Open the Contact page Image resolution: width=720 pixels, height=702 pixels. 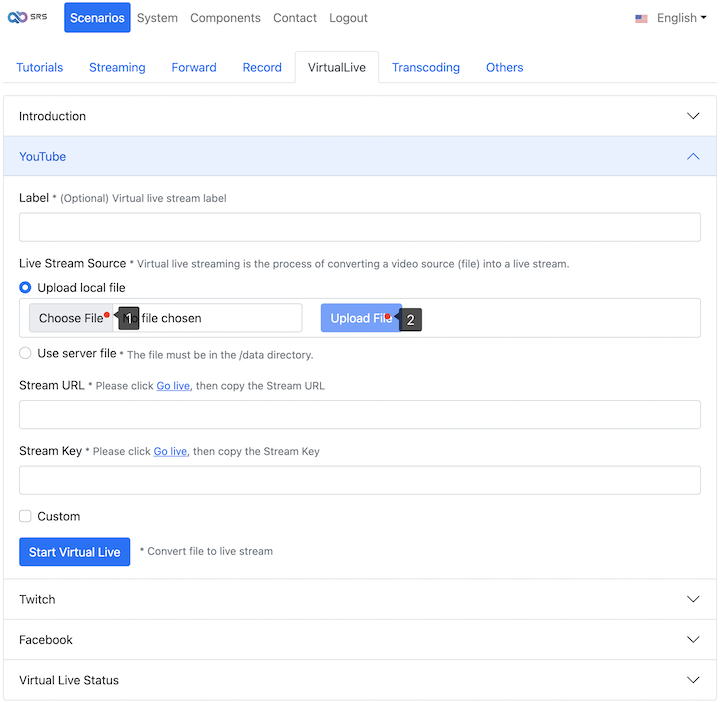[295, 18]
